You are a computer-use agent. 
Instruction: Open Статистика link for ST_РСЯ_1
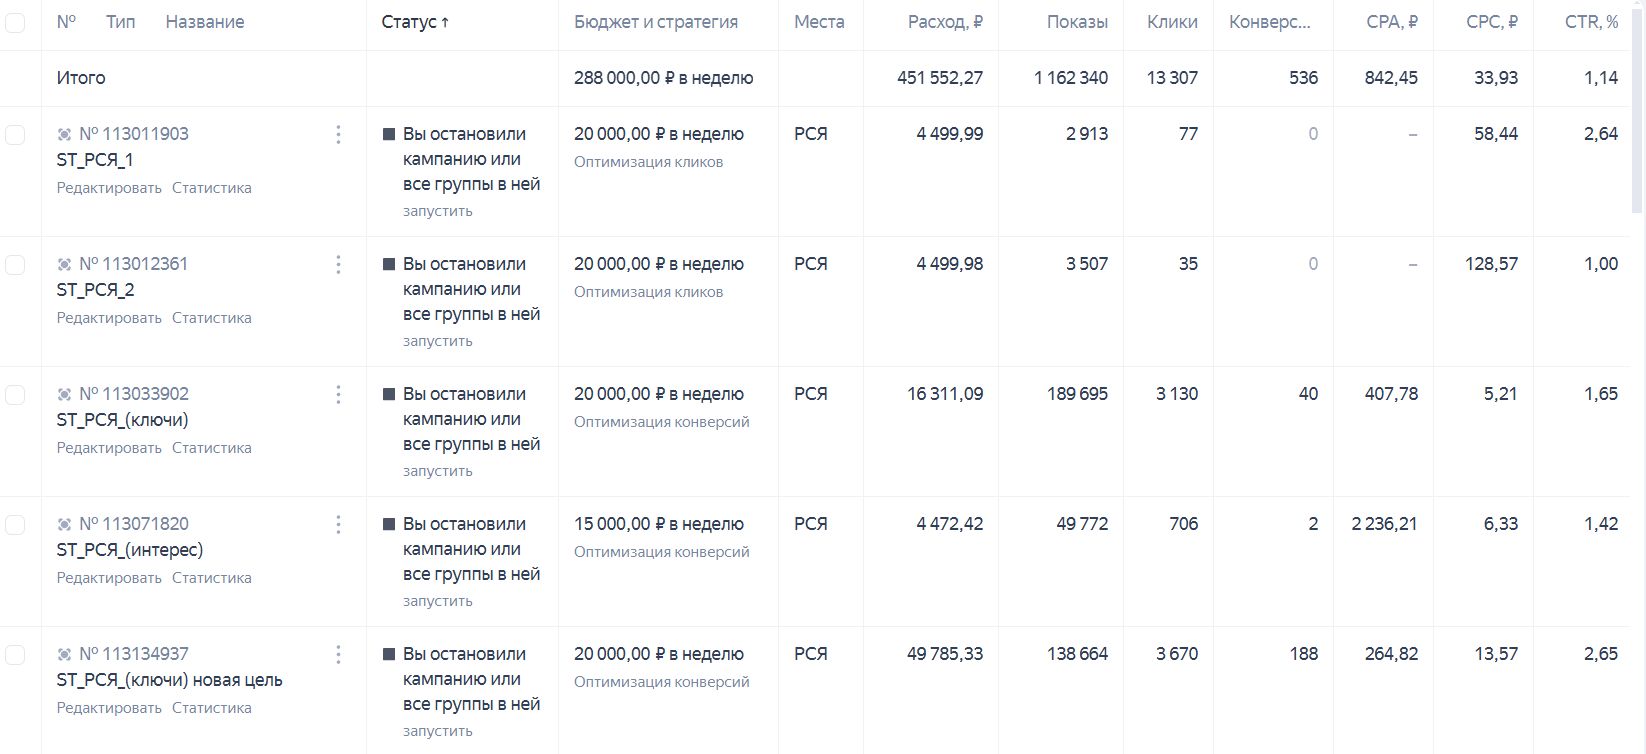coord(212,188)
